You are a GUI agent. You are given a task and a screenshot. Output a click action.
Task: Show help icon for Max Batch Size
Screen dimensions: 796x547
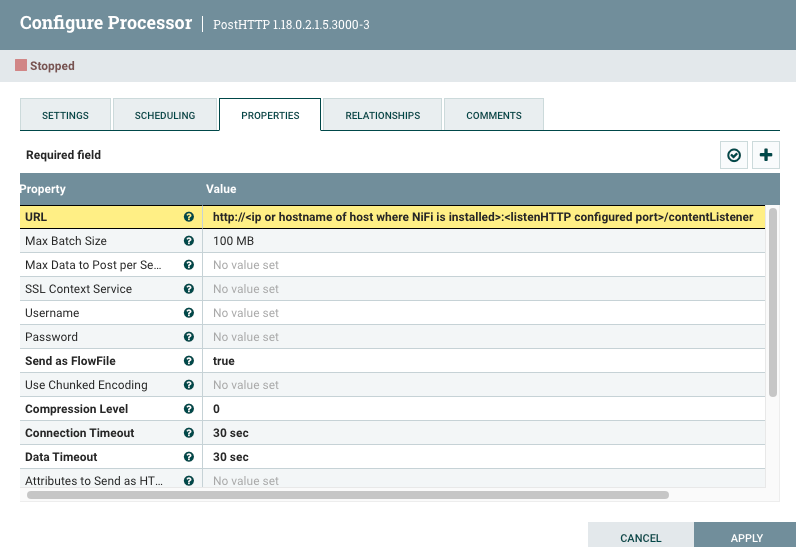coord(189,241)
